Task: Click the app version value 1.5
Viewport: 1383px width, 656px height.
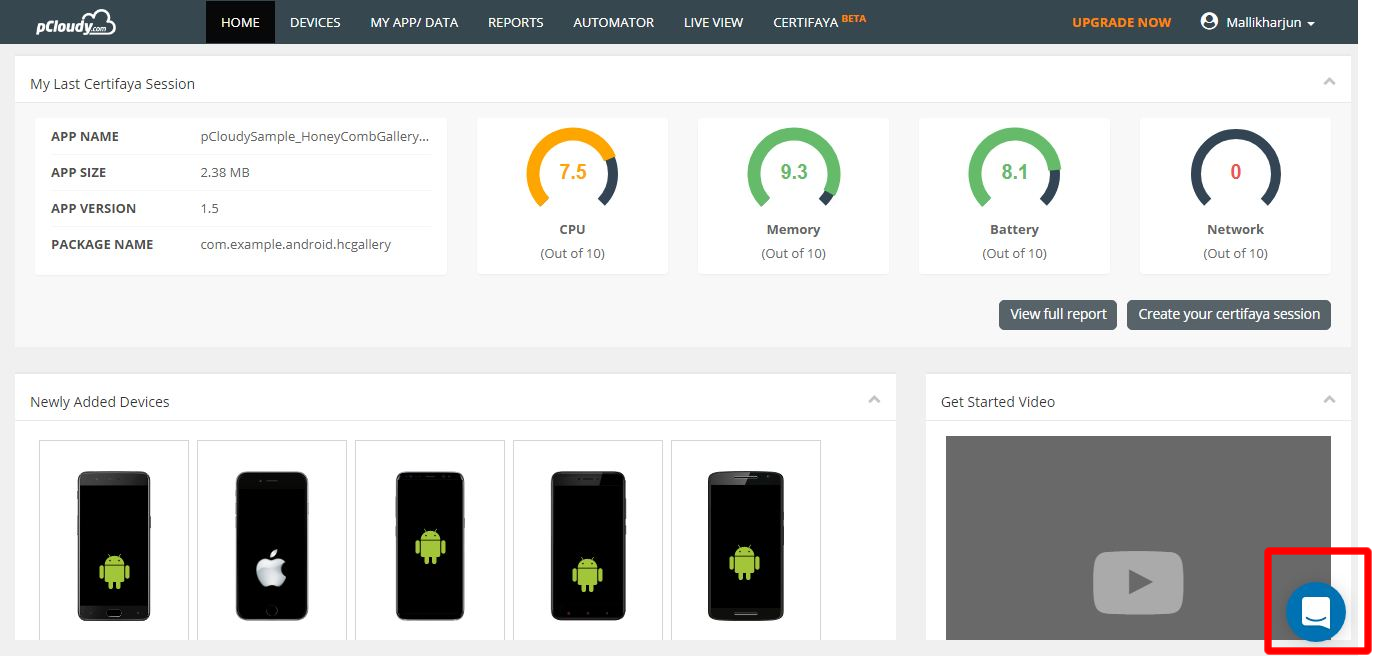Action: [209, 208]
